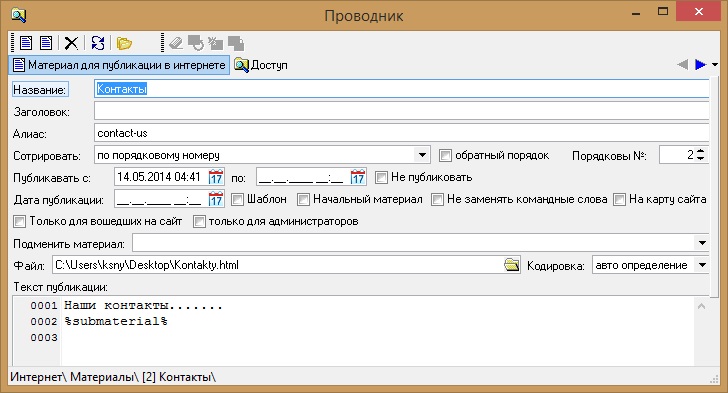Image resolution: width=728 pixels, height=393 pixels.
Task: Click the form's vertical scrollbar
Action: 714,188
